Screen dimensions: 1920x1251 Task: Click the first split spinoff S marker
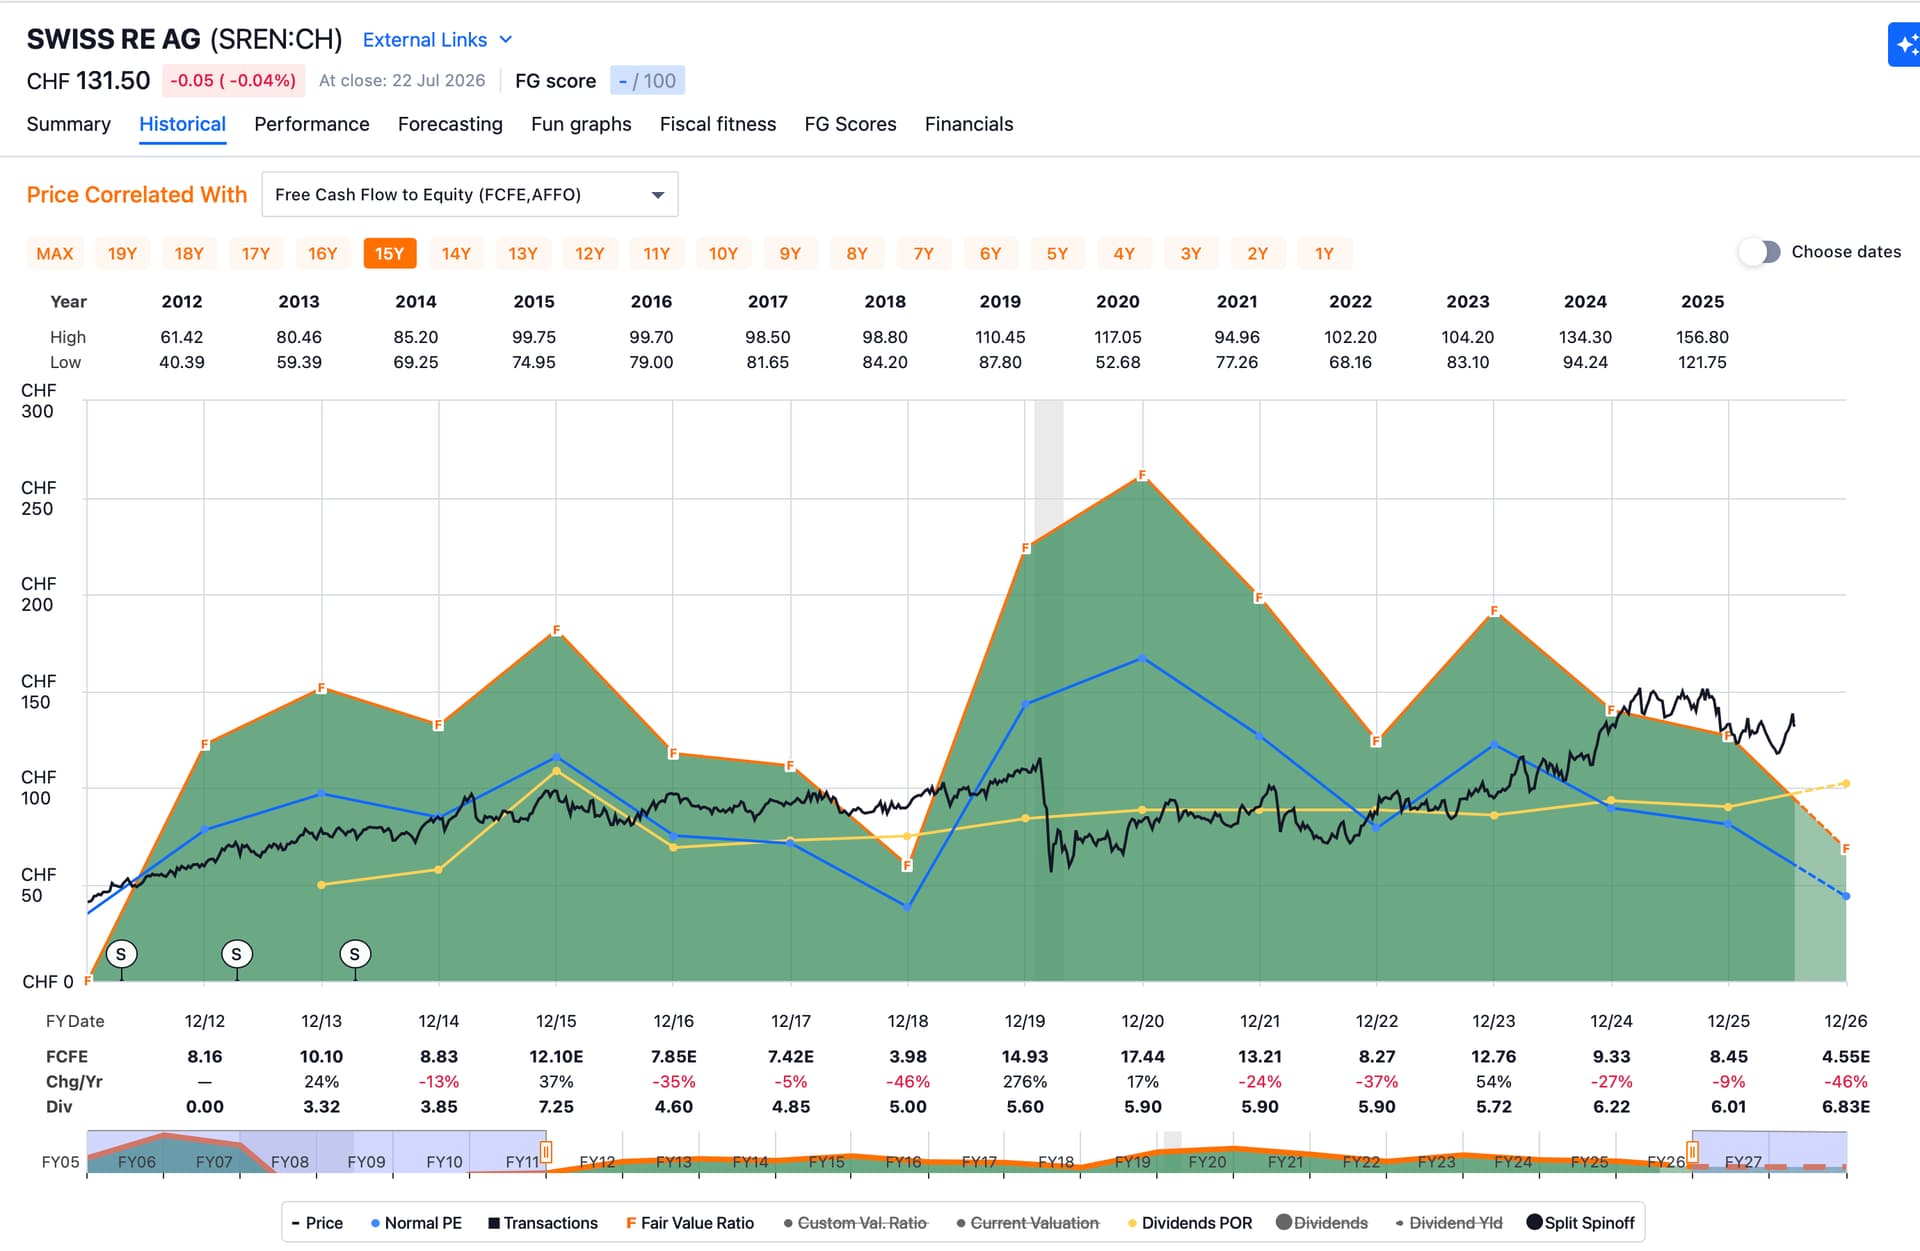pyautogui.click(x=121, y=954)
